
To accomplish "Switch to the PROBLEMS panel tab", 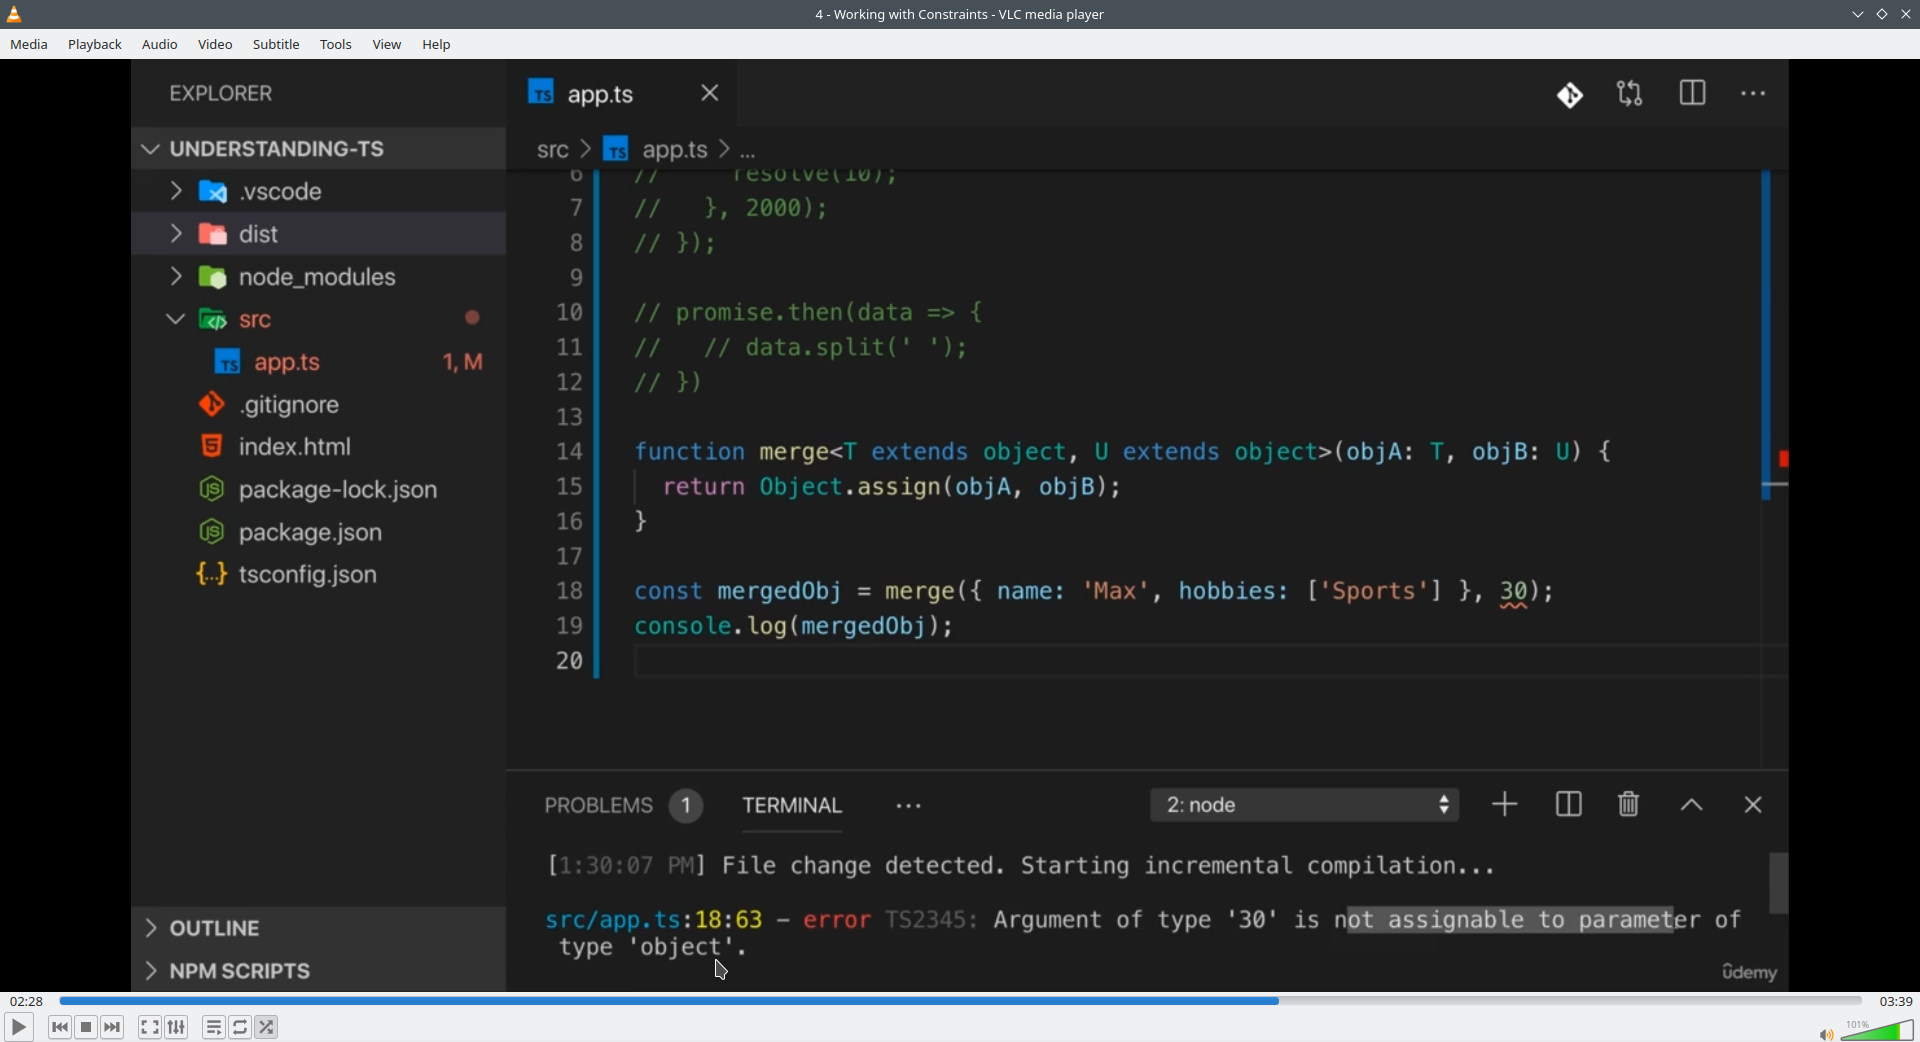I will click(x=598, y=806).
